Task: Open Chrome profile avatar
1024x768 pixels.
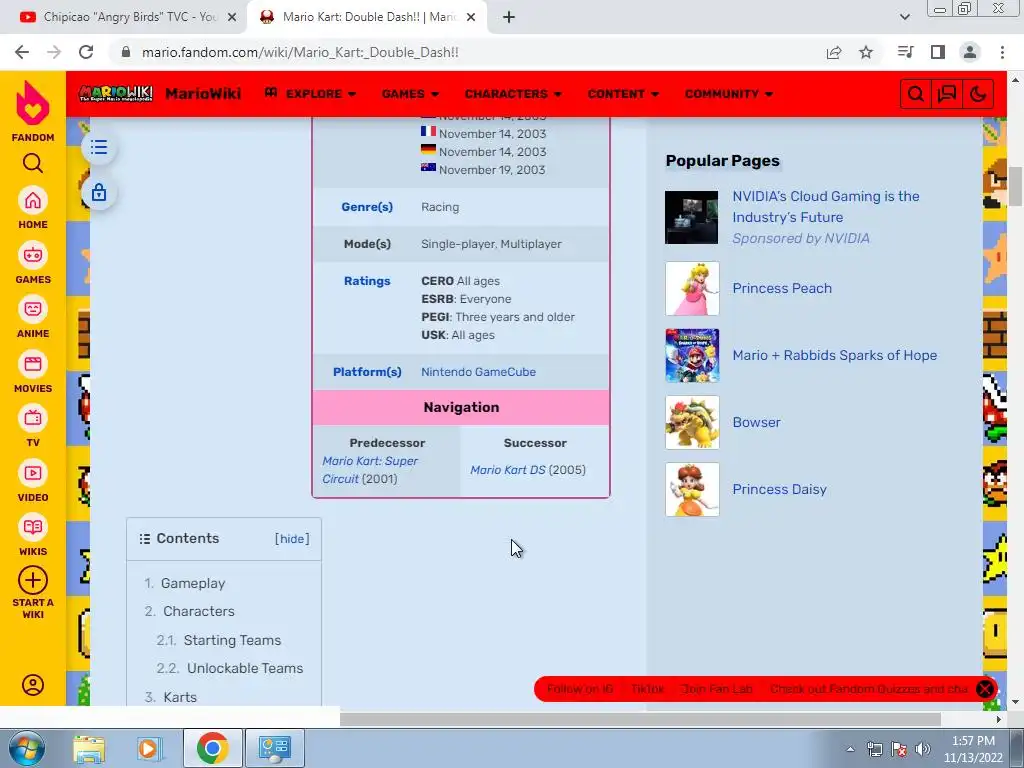Action: 970,52
